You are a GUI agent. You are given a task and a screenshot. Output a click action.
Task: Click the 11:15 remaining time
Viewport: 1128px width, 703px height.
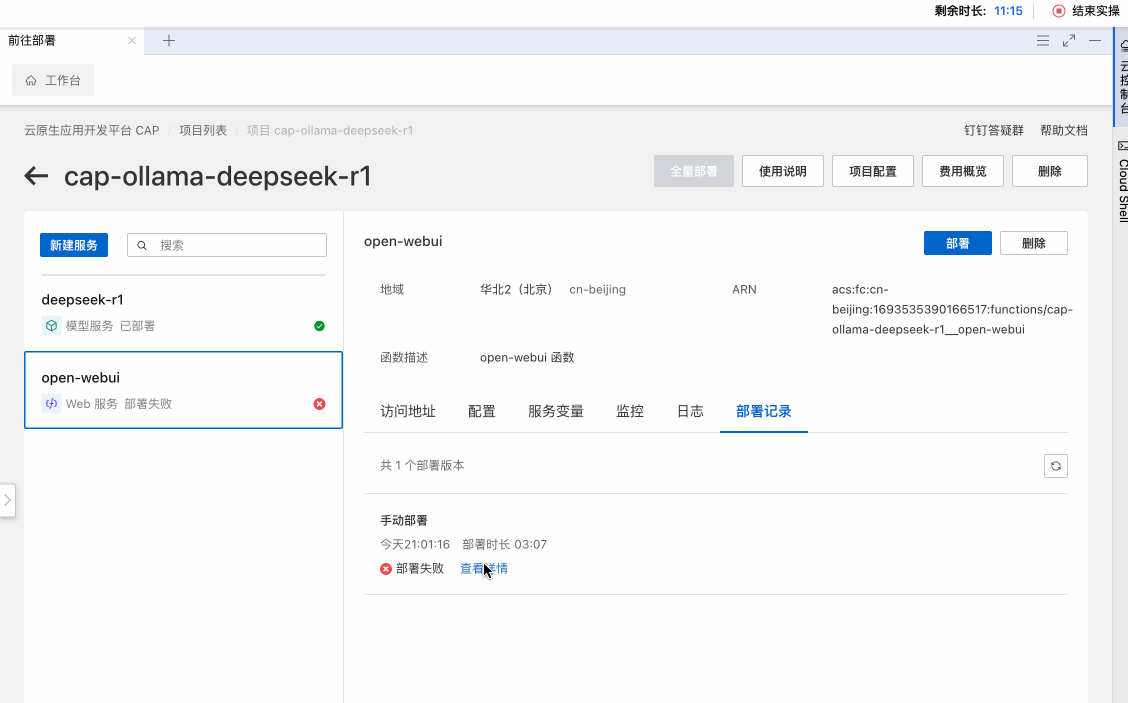click(1008, 11)
